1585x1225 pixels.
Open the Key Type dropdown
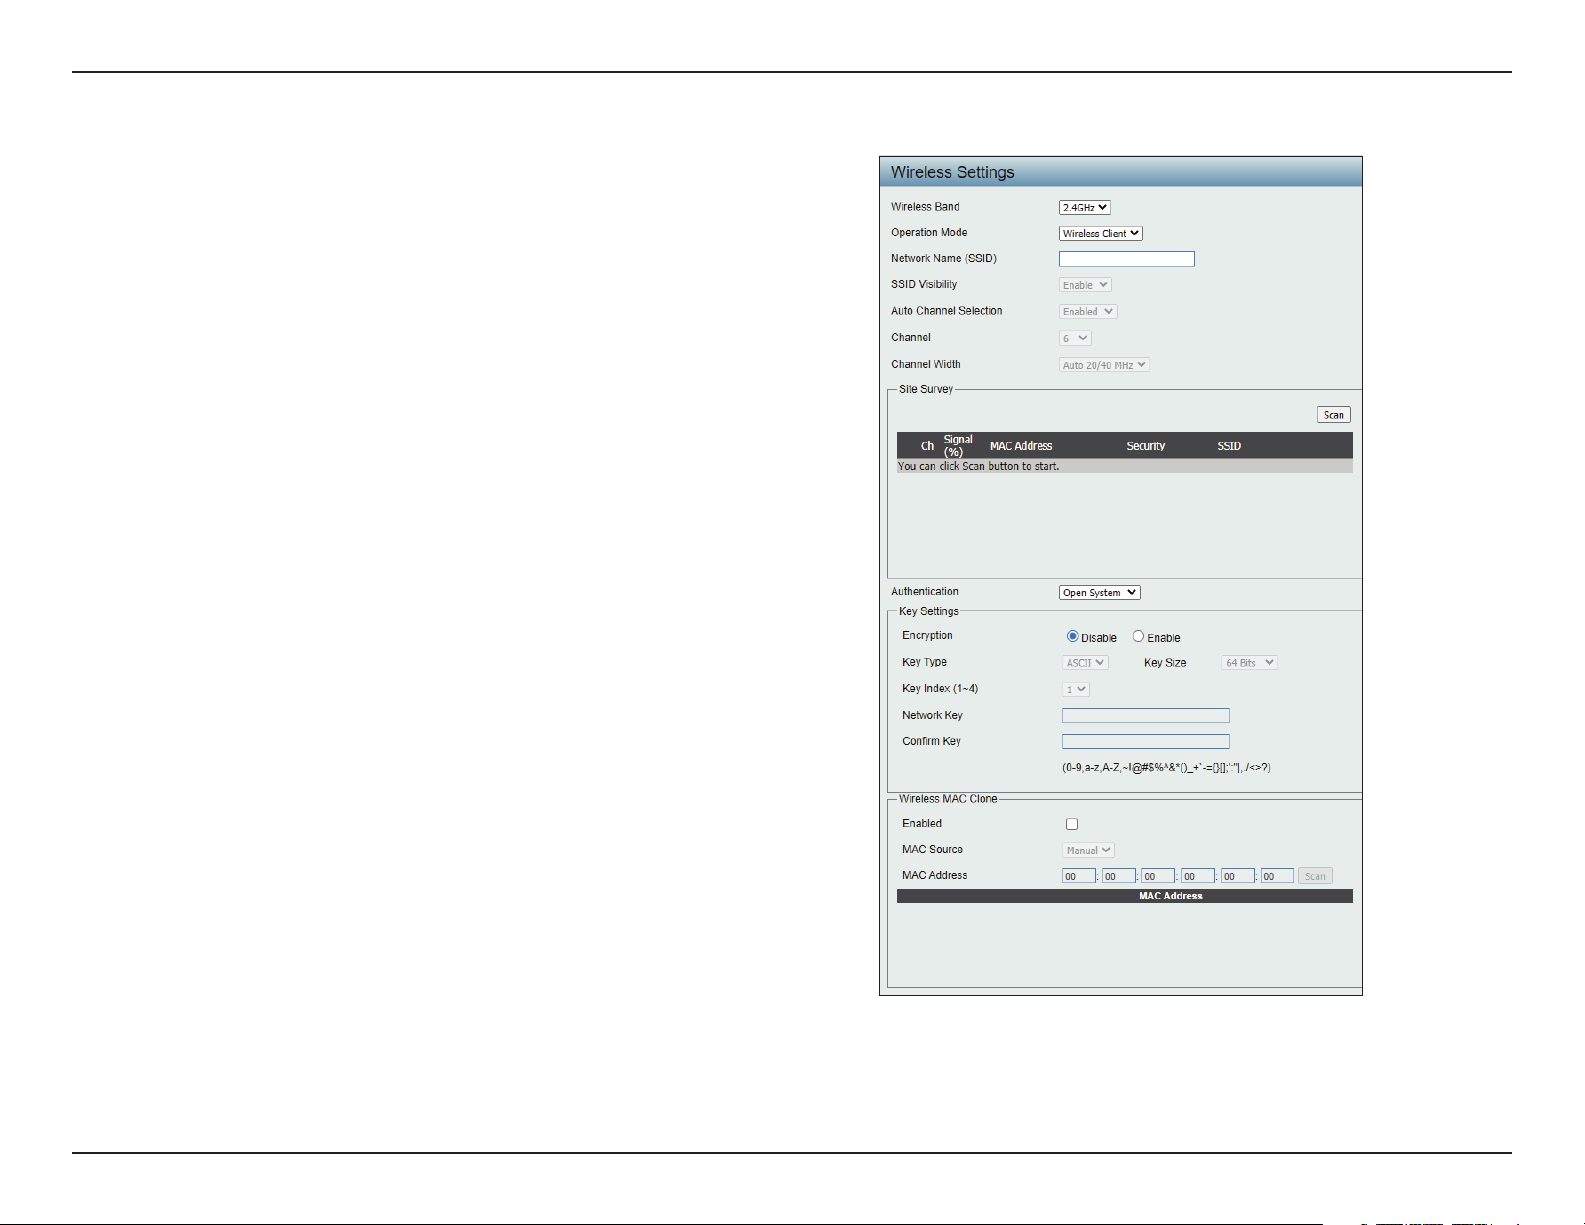point(1085,662)
